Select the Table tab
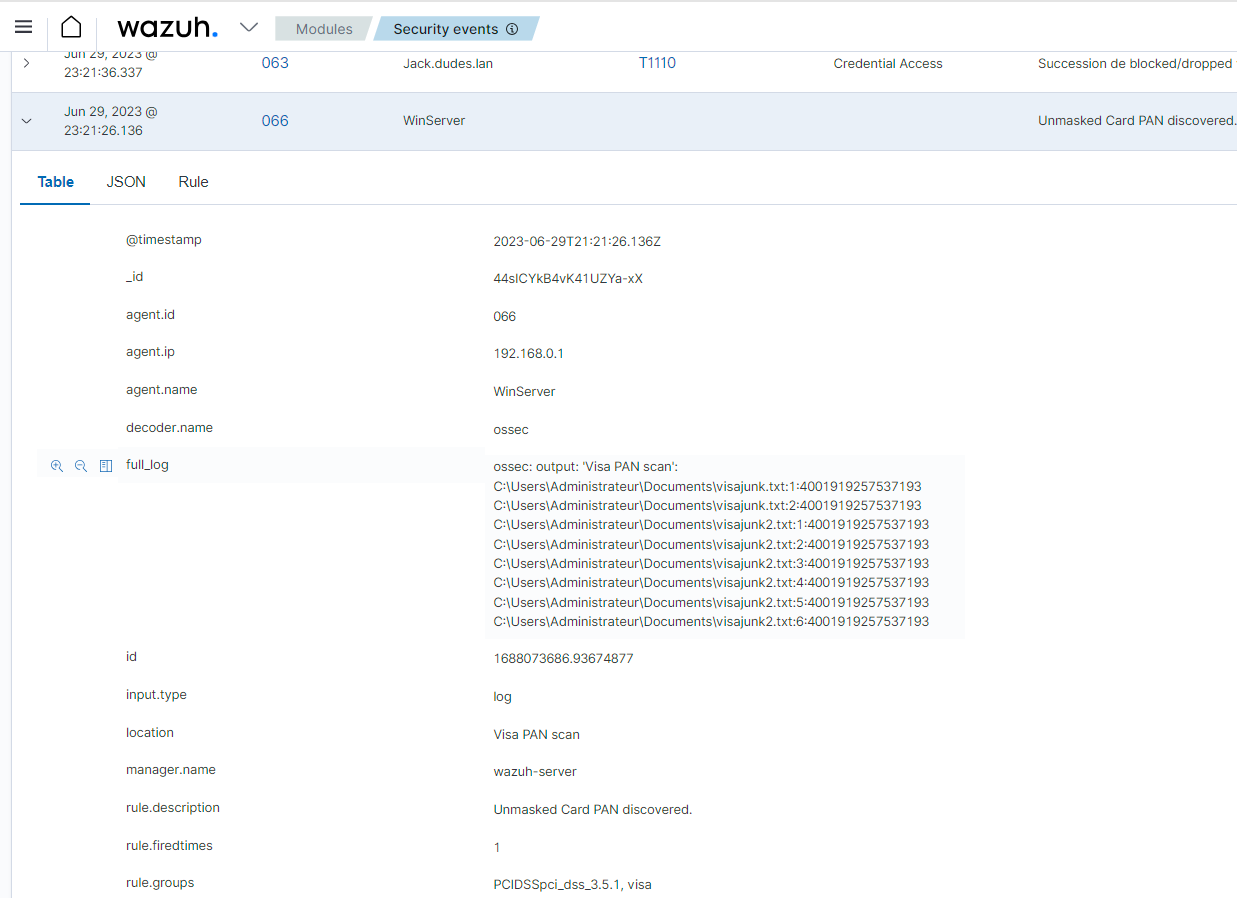 [56, 182]
